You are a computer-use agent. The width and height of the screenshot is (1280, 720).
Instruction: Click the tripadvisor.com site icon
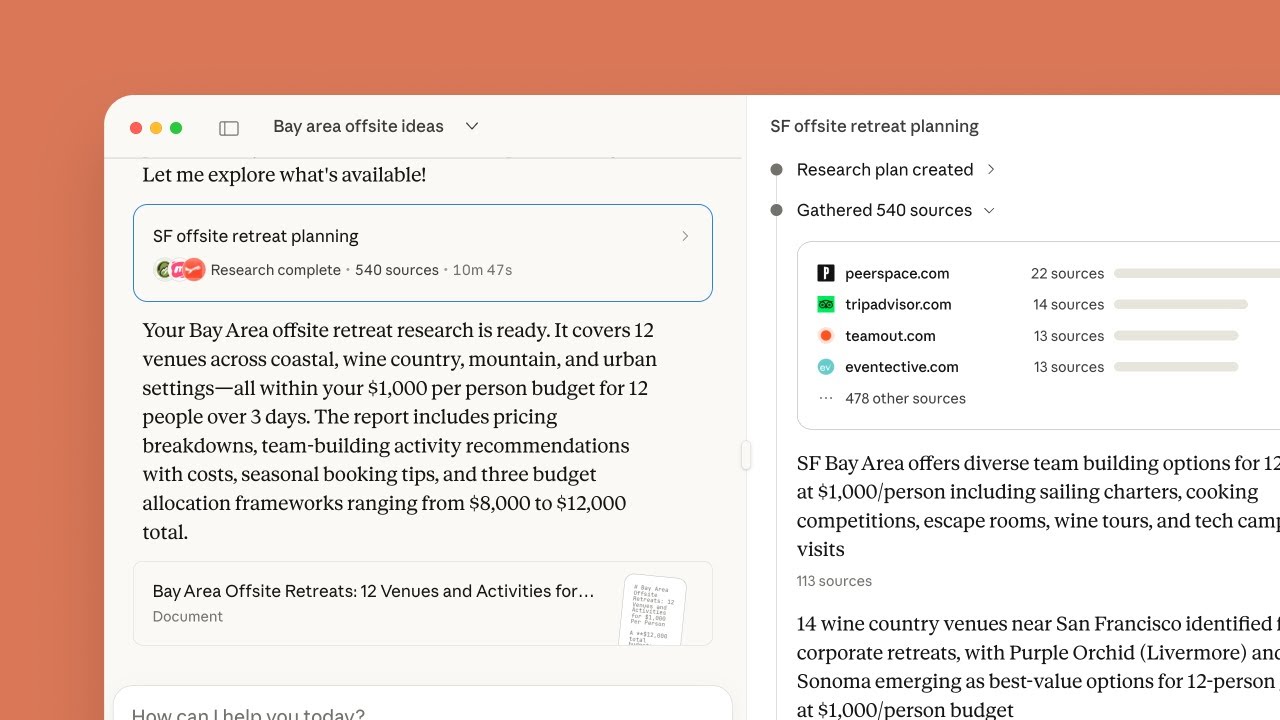(x=826, y=304)
